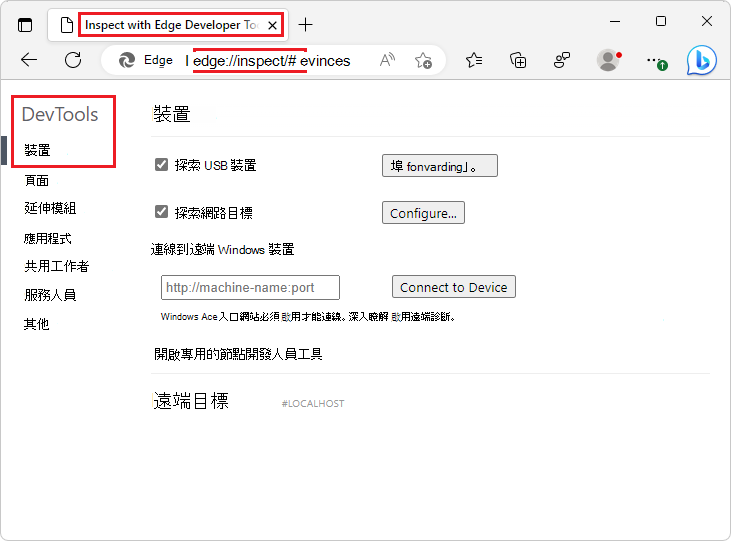Open 服務人員 section
Image resolution: width=731 pixels, height=541 pixels.
[50, 295]
